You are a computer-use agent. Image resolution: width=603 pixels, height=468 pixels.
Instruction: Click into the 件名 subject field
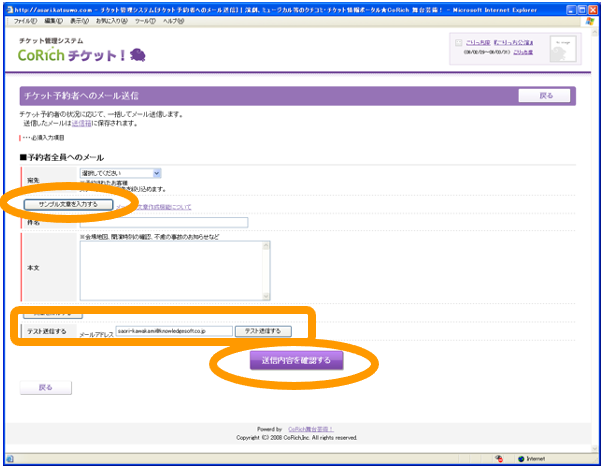click(163, 222)
